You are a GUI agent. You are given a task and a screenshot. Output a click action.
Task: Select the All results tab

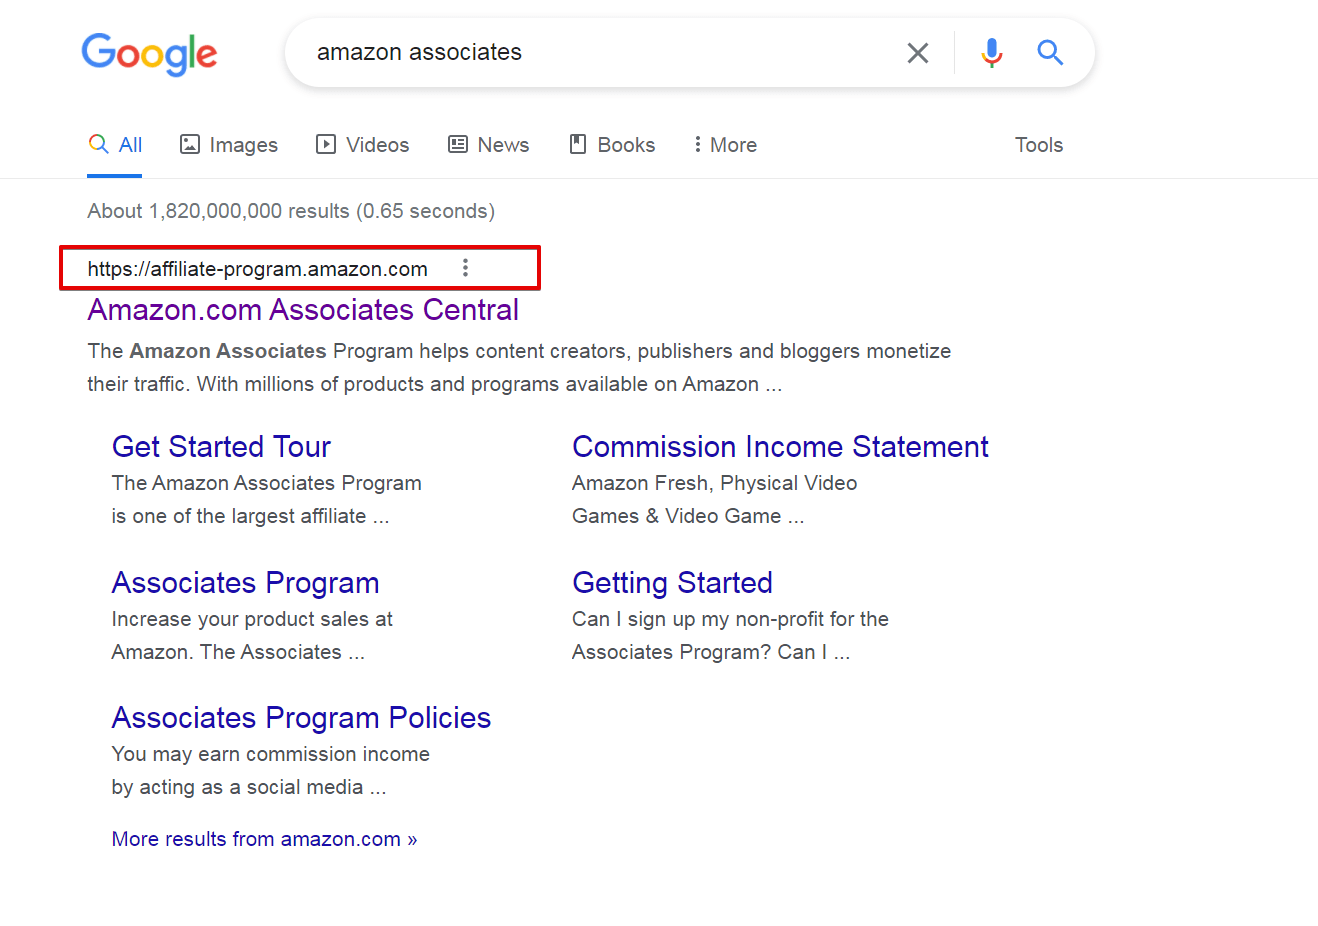(x=115, y=145)
